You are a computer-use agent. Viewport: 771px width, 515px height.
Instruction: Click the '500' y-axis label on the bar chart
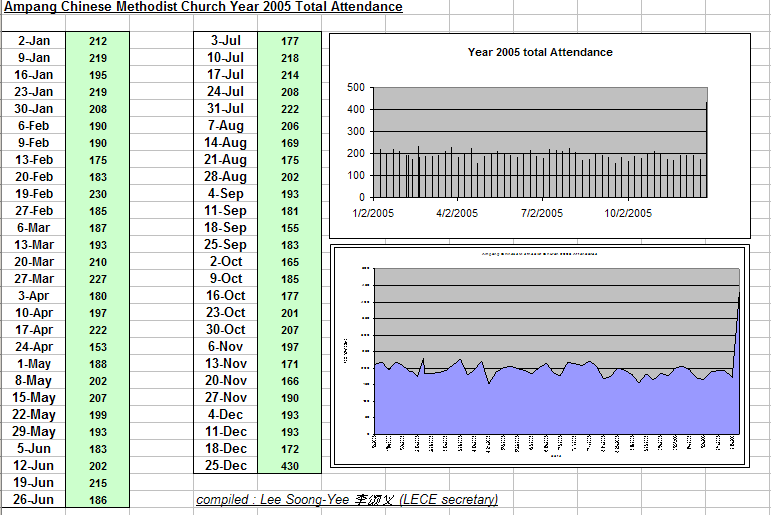click(356, 88)
